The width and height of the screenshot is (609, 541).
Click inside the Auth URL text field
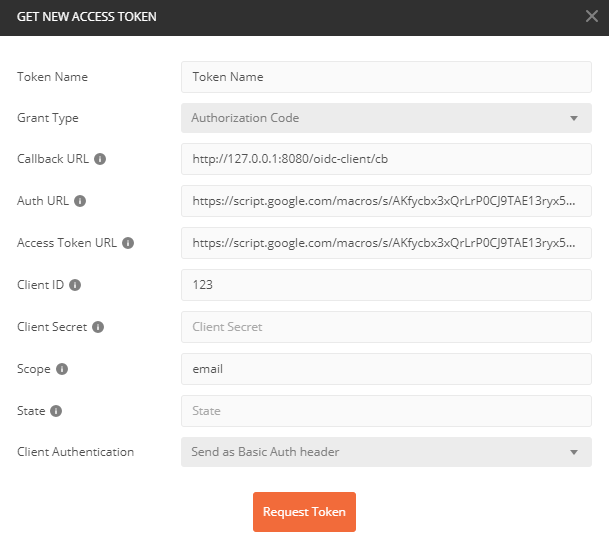click(x=386, y=201)
